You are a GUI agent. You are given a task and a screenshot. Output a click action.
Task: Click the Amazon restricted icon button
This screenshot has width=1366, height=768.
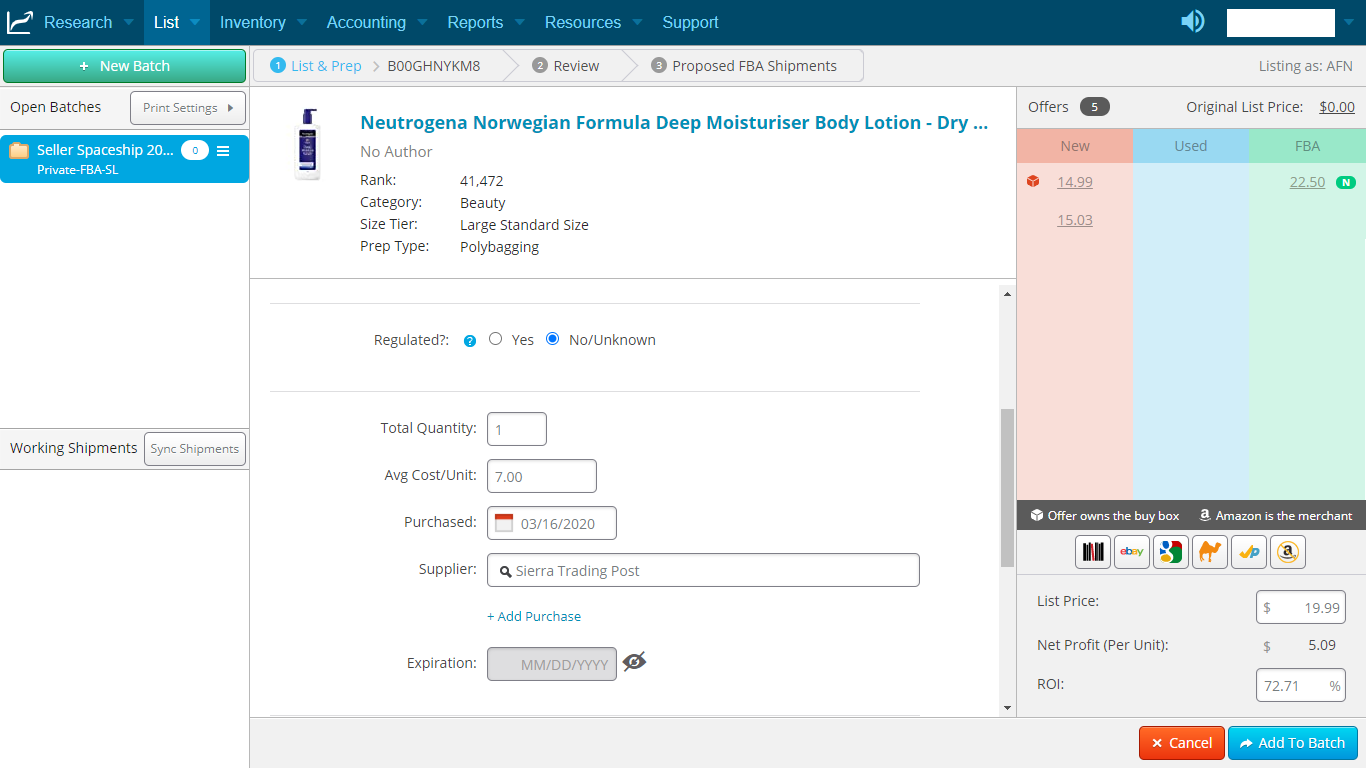click(1288, 552)
